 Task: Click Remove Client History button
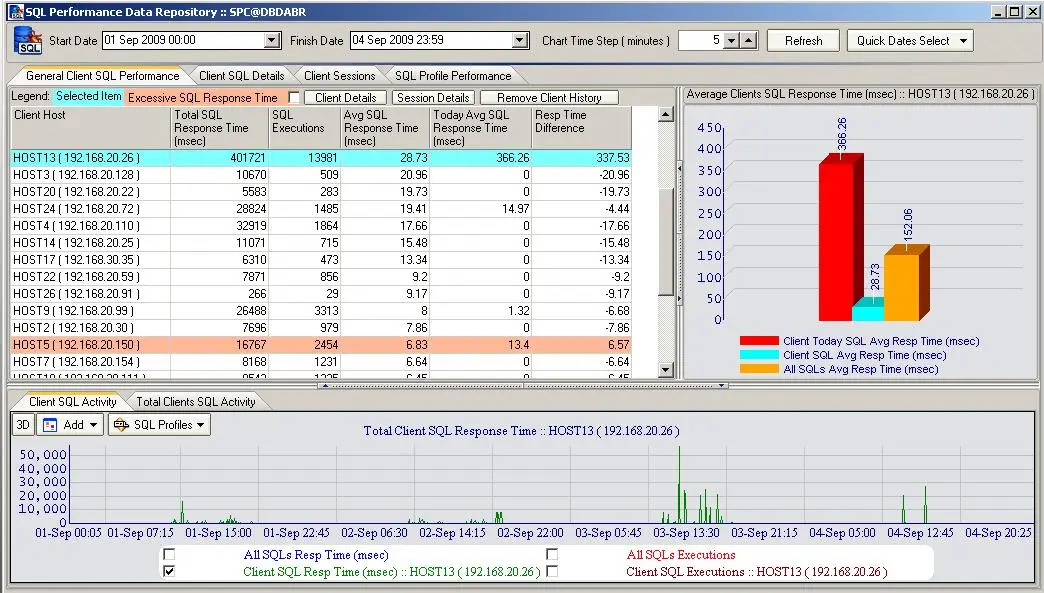(549, 98)
